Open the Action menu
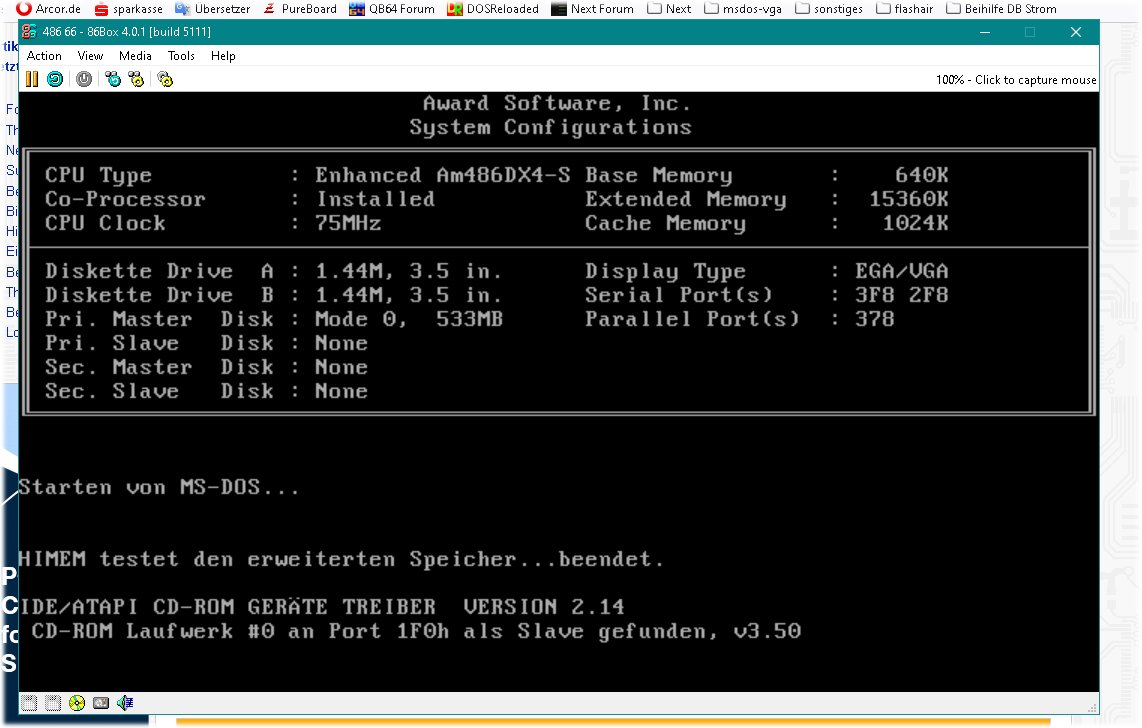1142x728 pixels. click(x=44, y=56)
